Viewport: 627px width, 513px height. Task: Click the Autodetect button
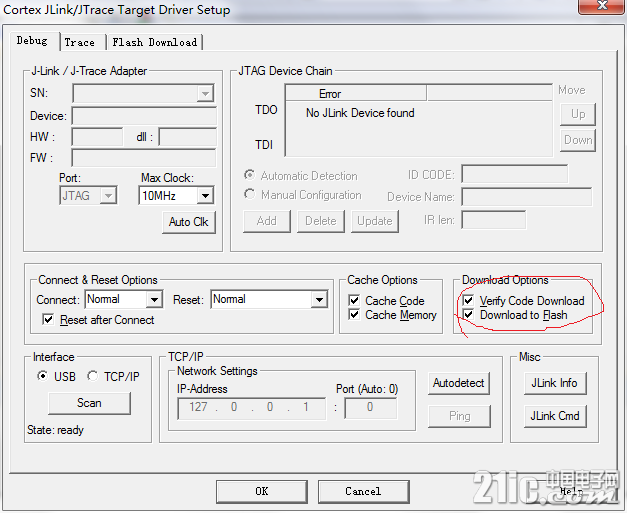pyautogui.click(x=459, y=383)
